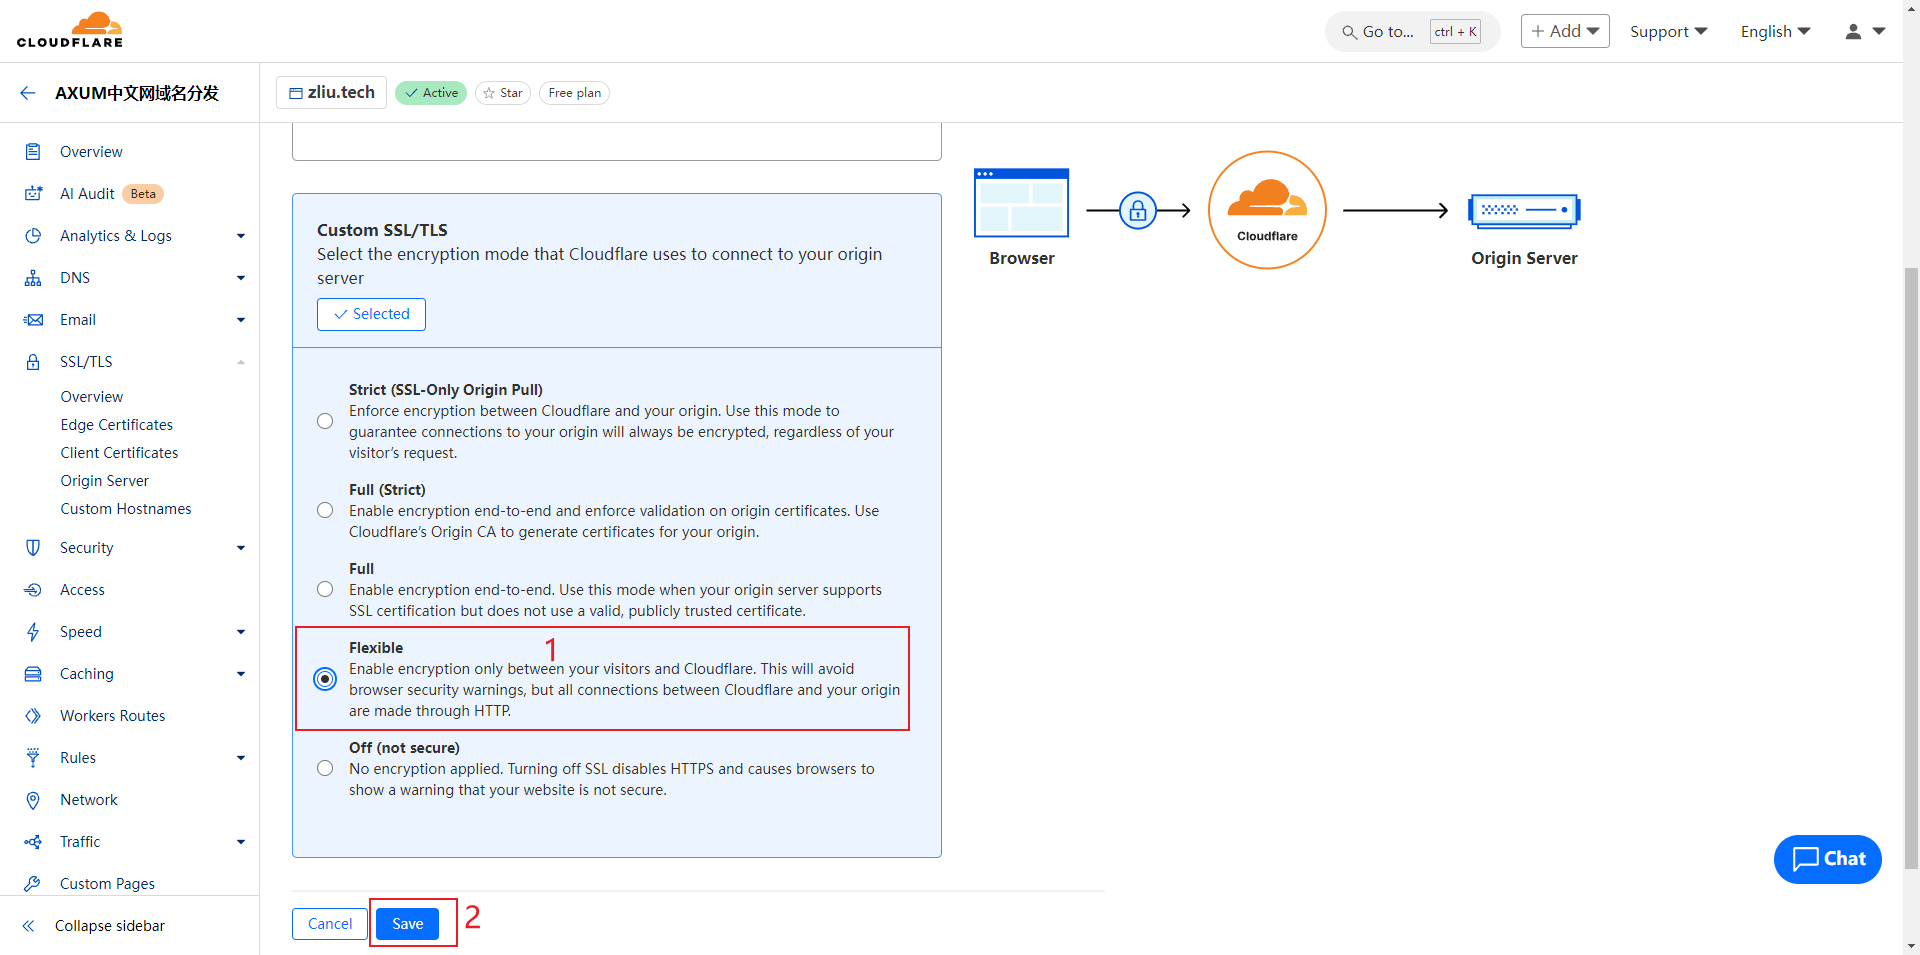Open SSL/TLS Overview submenu item

pyautogui.click(x=92, y=397)
